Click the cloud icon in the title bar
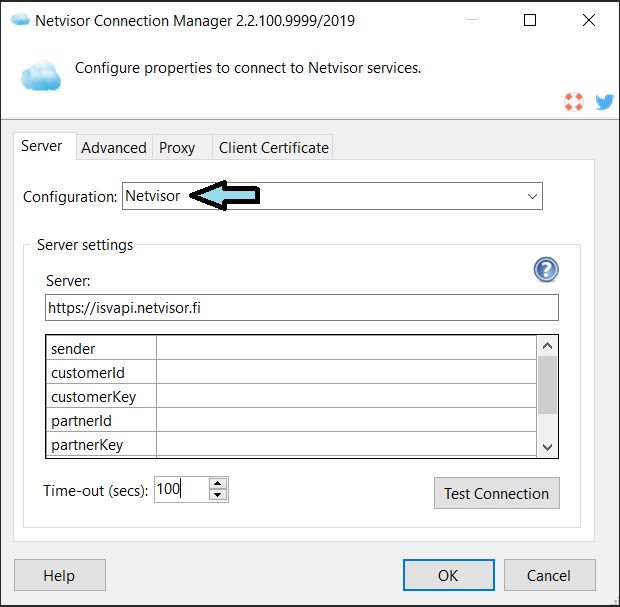 click(x=20, y=19)
